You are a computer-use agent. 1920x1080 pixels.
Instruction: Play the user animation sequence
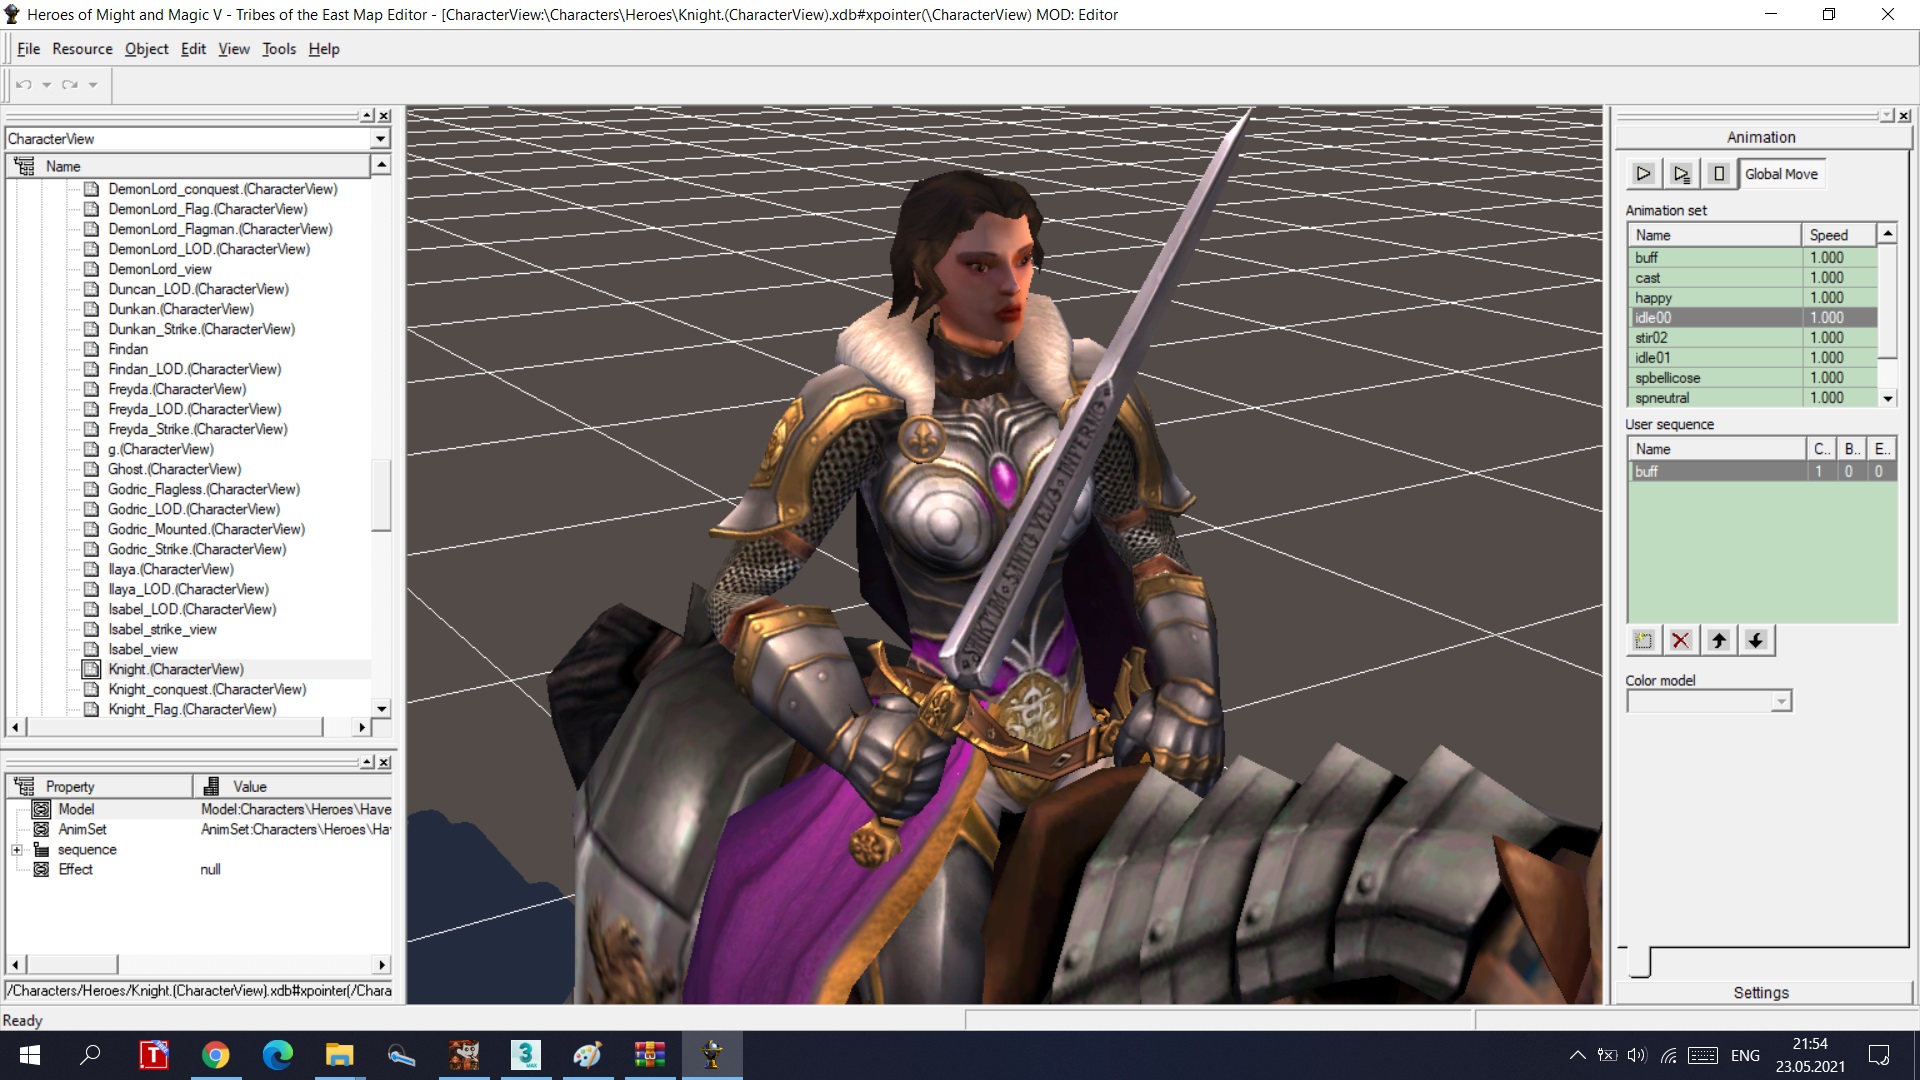point(1681,174)
